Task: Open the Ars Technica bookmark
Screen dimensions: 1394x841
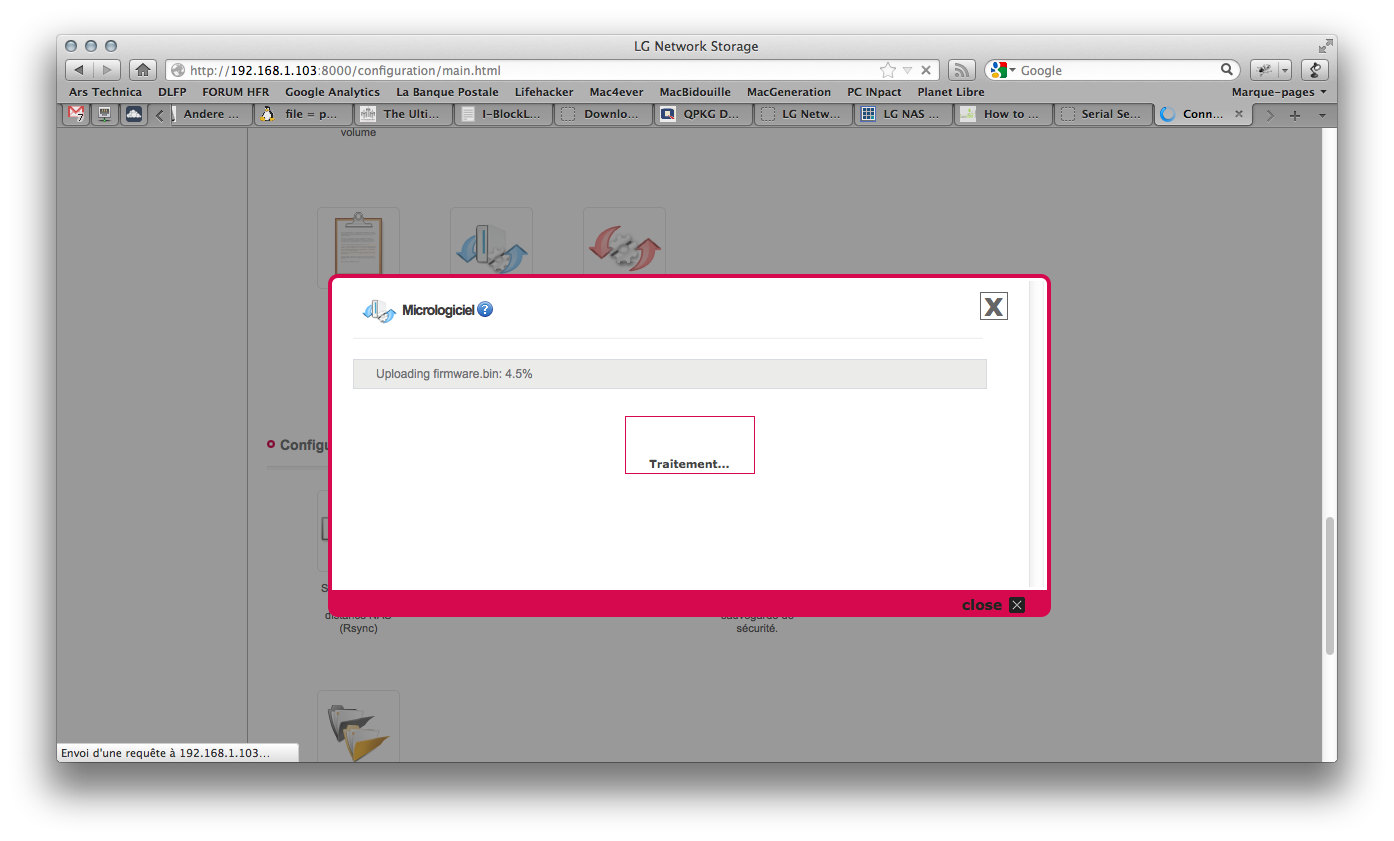Action: click(105, 92)
